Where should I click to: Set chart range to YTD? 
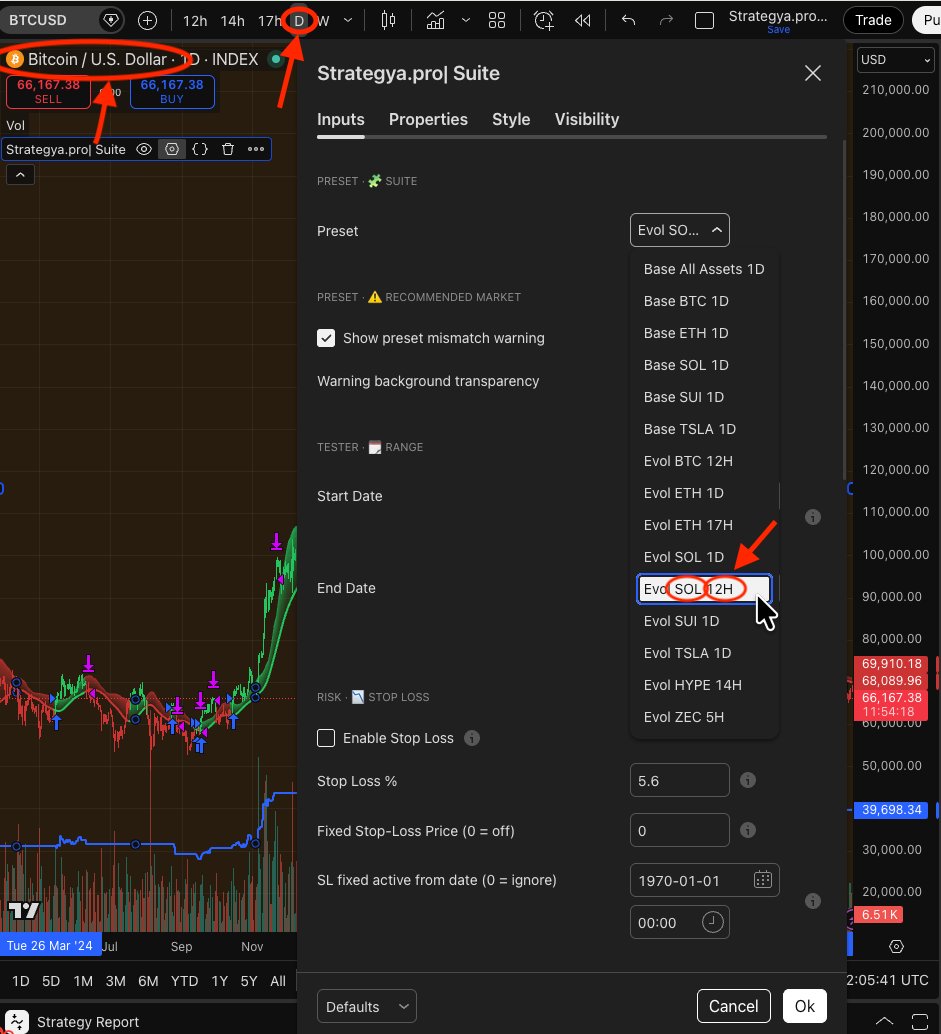pyautogui.click(x=184, y=981)
